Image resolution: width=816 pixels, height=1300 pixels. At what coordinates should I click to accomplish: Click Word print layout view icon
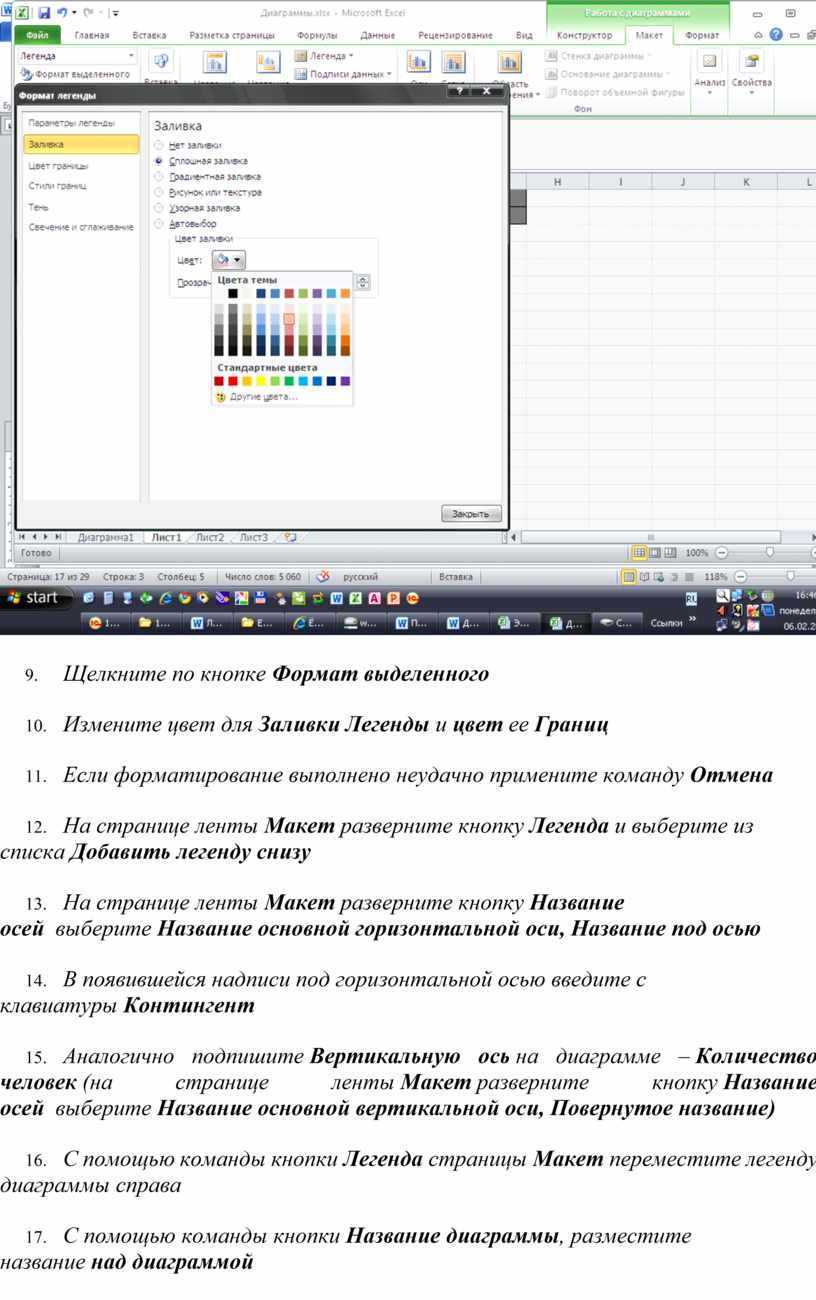(629, 577)
